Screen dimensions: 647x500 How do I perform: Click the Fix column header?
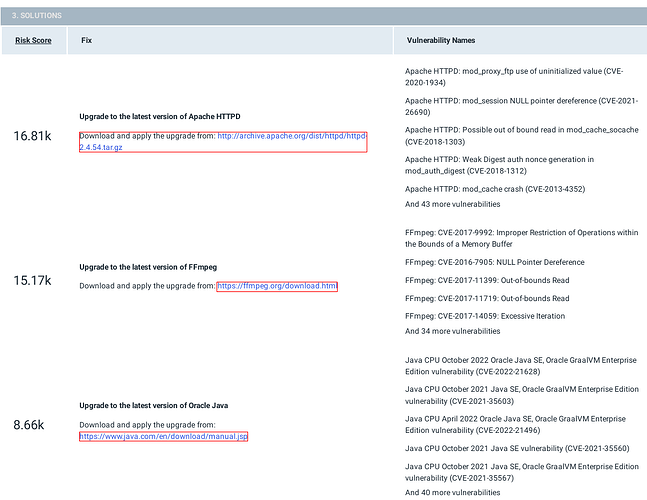pyautogui.click(x=86, y=40)
